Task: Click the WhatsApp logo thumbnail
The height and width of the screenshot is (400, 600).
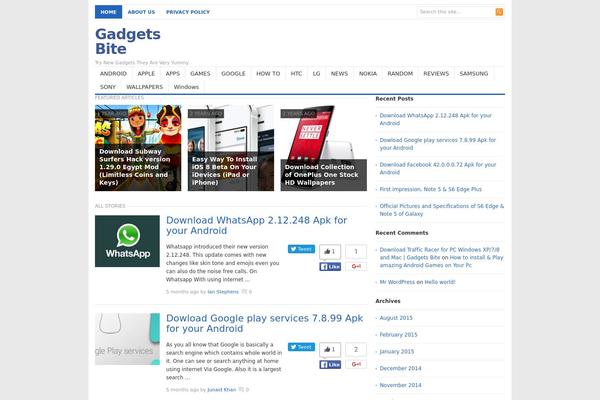Action: [x=127, y=241]
